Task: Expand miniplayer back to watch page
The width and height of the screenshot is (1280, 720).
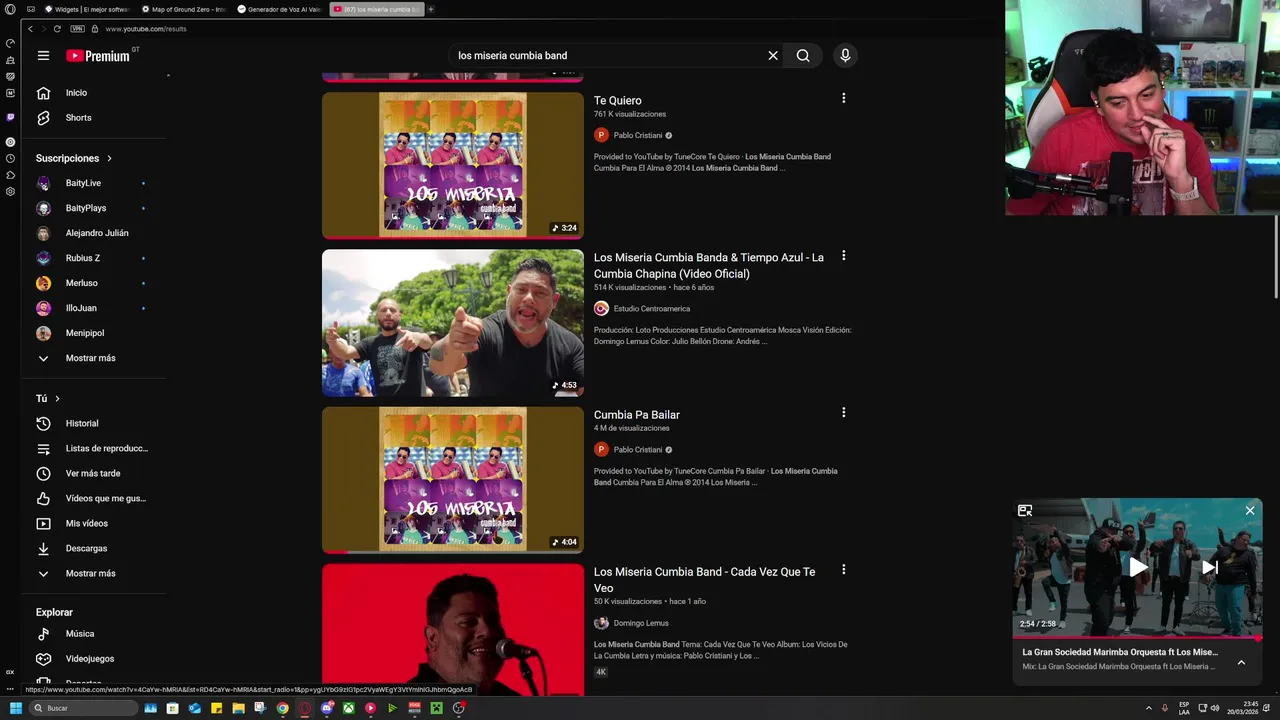Action: coord(1025,511)
